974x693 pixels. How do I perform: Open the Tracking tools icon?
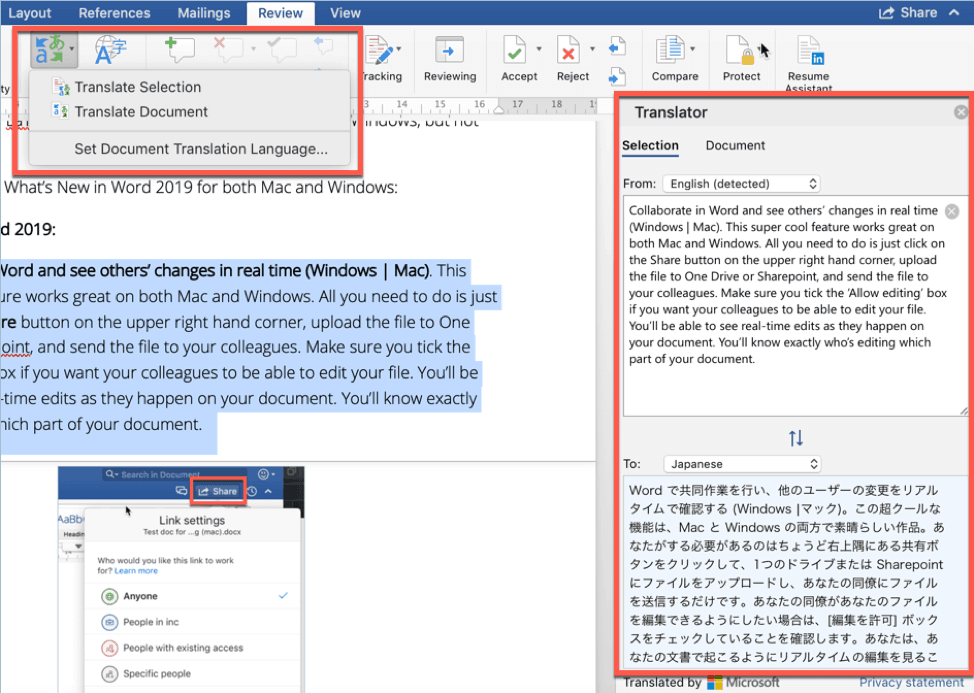click(x=379, y=50)
